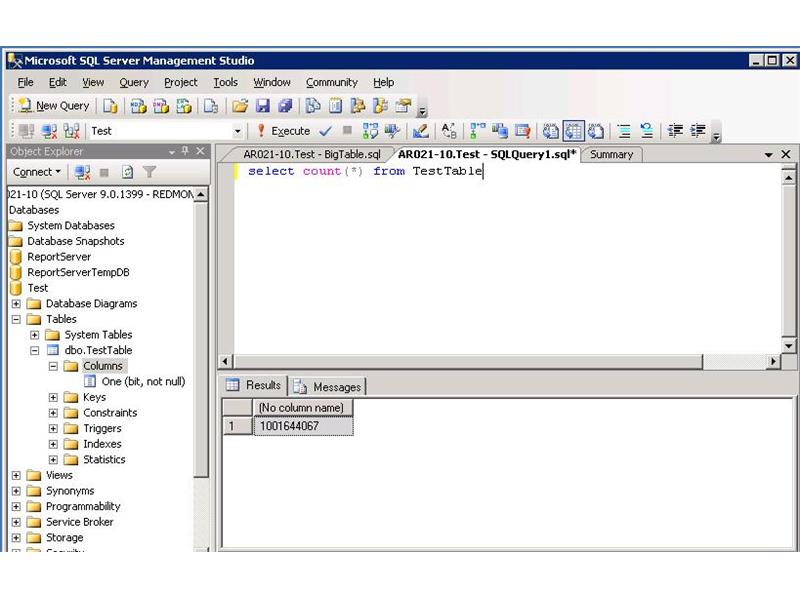The width and height of the screenshot is (800, 600).
Task: Filter objects in Object Explorer
Action: (x=150, y=172)
